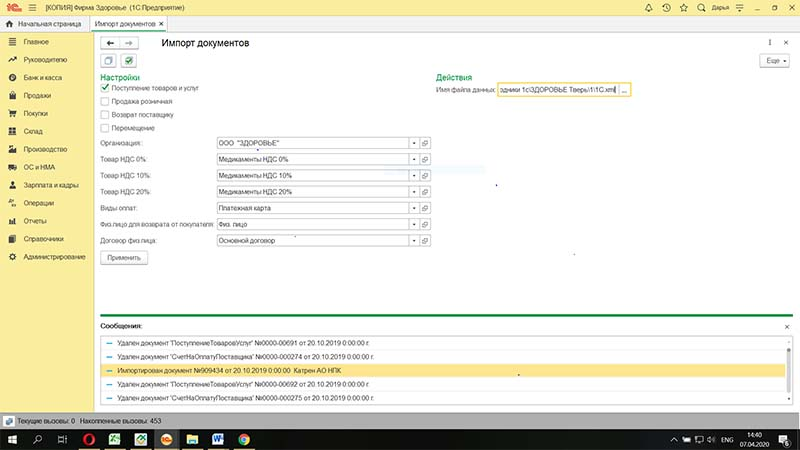Image resolution: width=800 pixels, height=450 pixels.
Task: Expand the Организация dropdown list
Action: click(x=413, y=143)
